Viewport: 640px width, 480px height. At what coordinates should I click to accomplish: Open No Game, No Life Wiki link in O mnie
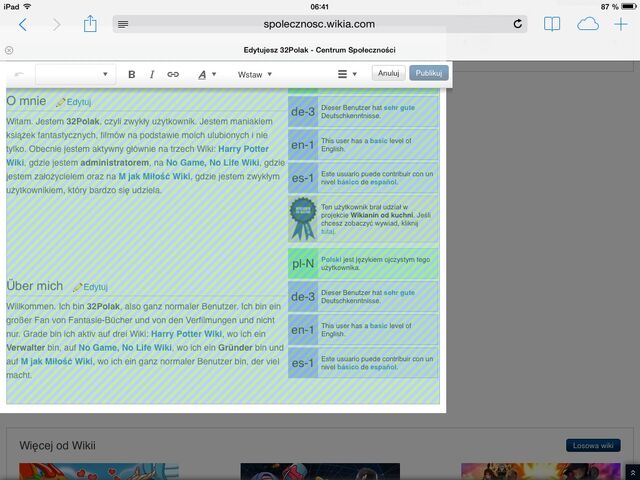pos(212,162)
